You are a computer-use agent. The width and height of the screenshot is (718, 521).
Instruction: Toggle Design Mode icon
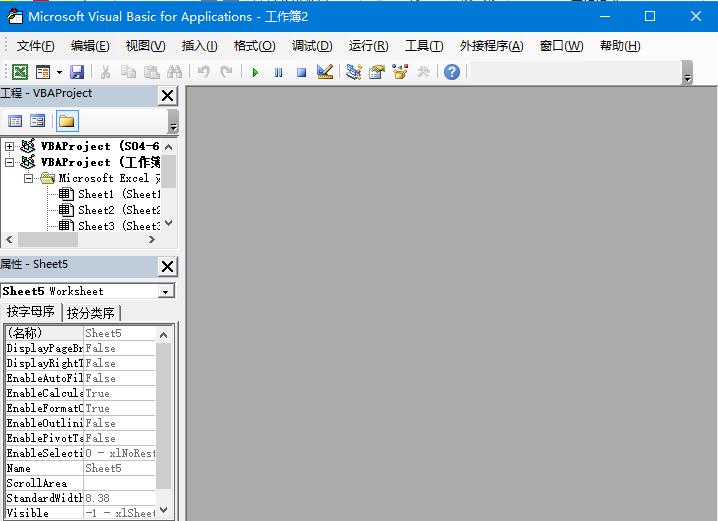pyautogui.click(x=325, y=72)
